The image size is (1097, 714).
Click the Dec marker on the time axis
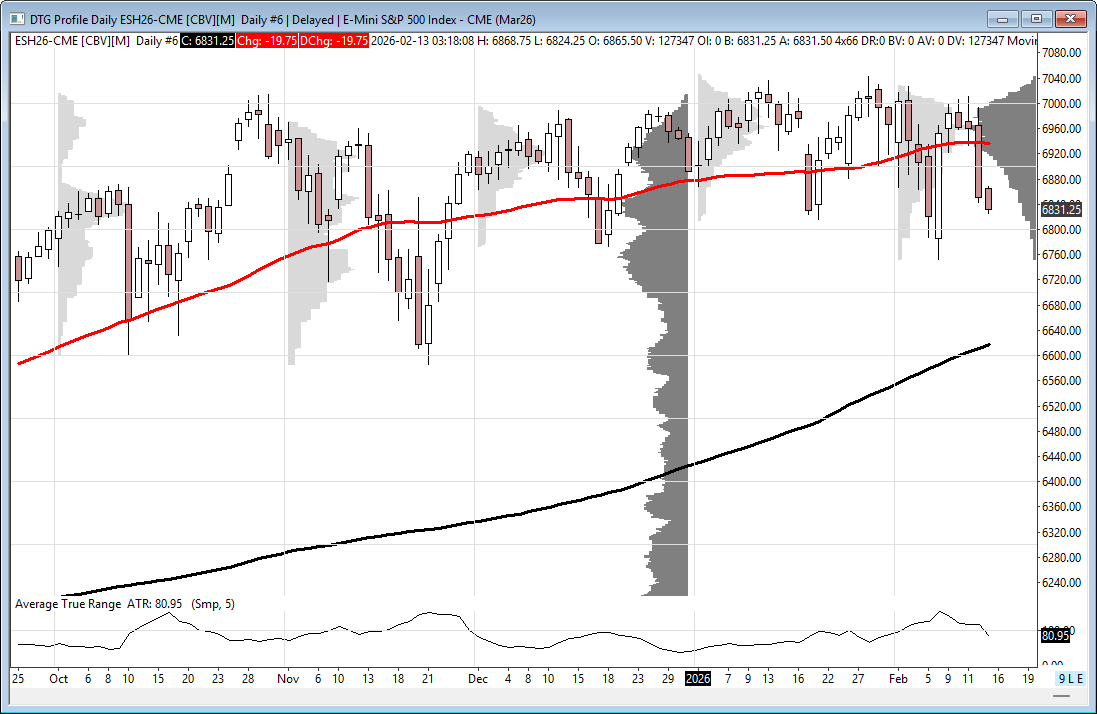[478, 678]
